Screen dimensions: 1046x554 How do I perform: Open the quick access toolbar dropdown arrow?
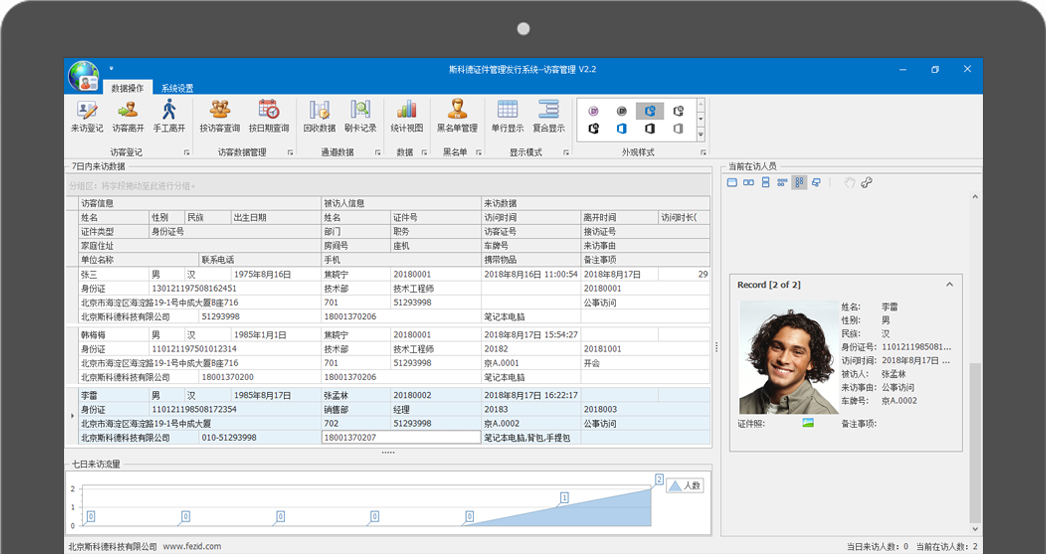pyautogui.click(x=111, y=68)
